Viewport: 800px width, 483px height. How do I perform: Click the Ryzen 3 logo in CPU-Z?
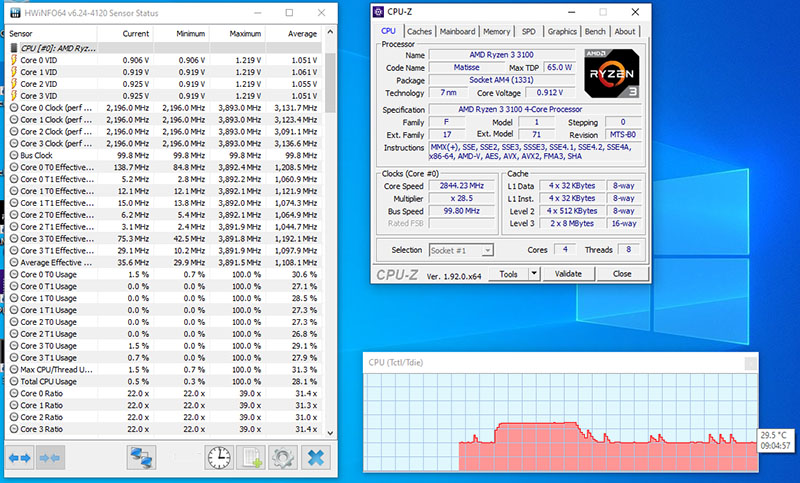click(x=612, y=73)
